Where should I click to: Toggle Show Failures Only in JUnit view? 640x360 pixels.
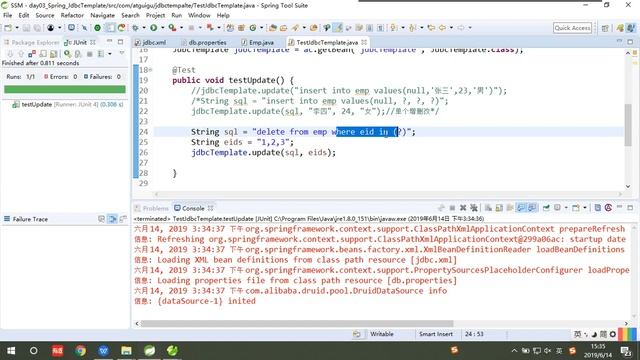coord(32,53)
